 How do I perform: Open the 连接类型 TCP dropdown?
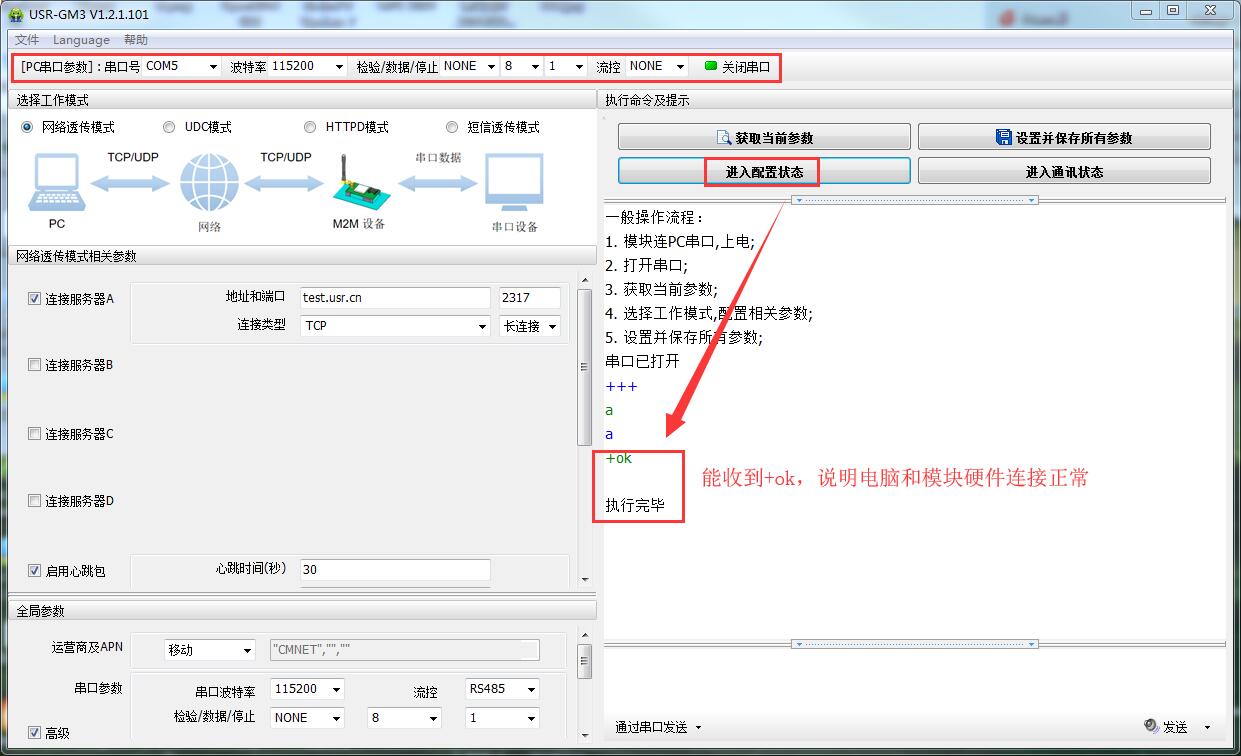tap(395, 326)
